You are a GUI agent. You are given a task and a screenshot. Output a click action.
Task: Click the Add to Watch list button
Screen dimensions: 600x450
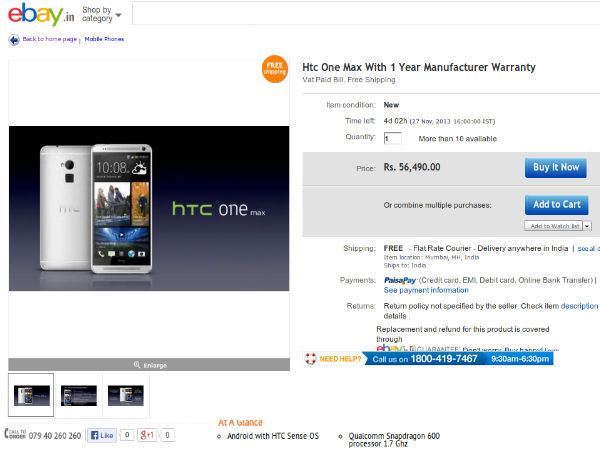pyautogui.click(x=553, y=226)
